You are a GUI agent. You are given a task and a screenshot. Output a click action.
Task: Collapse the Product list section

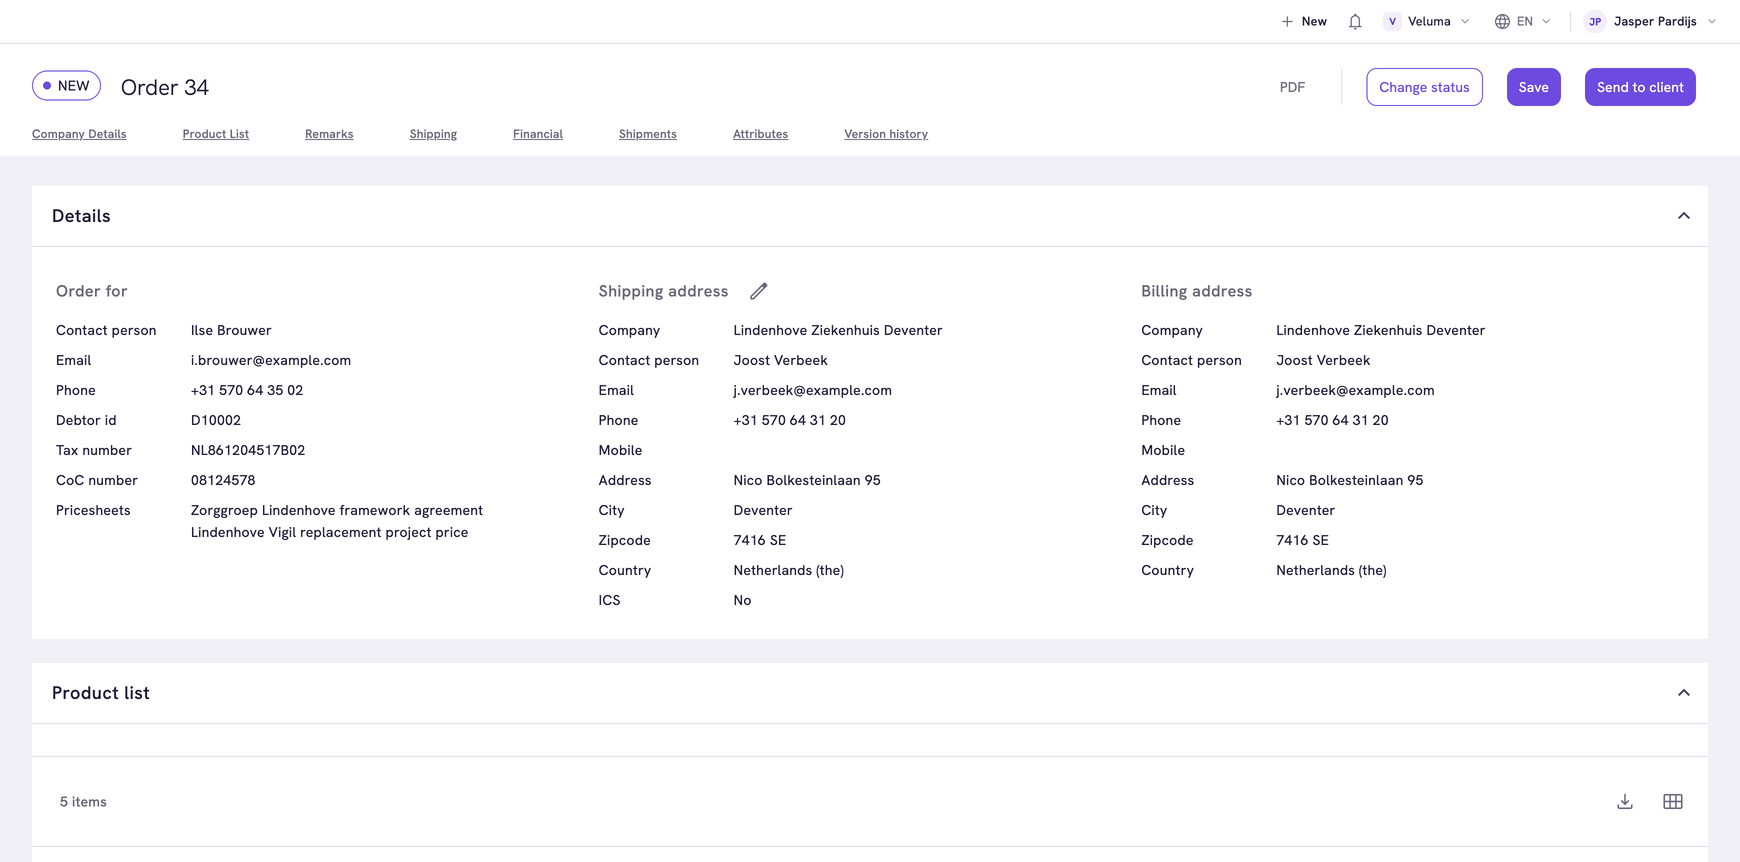click(1684, 693)
